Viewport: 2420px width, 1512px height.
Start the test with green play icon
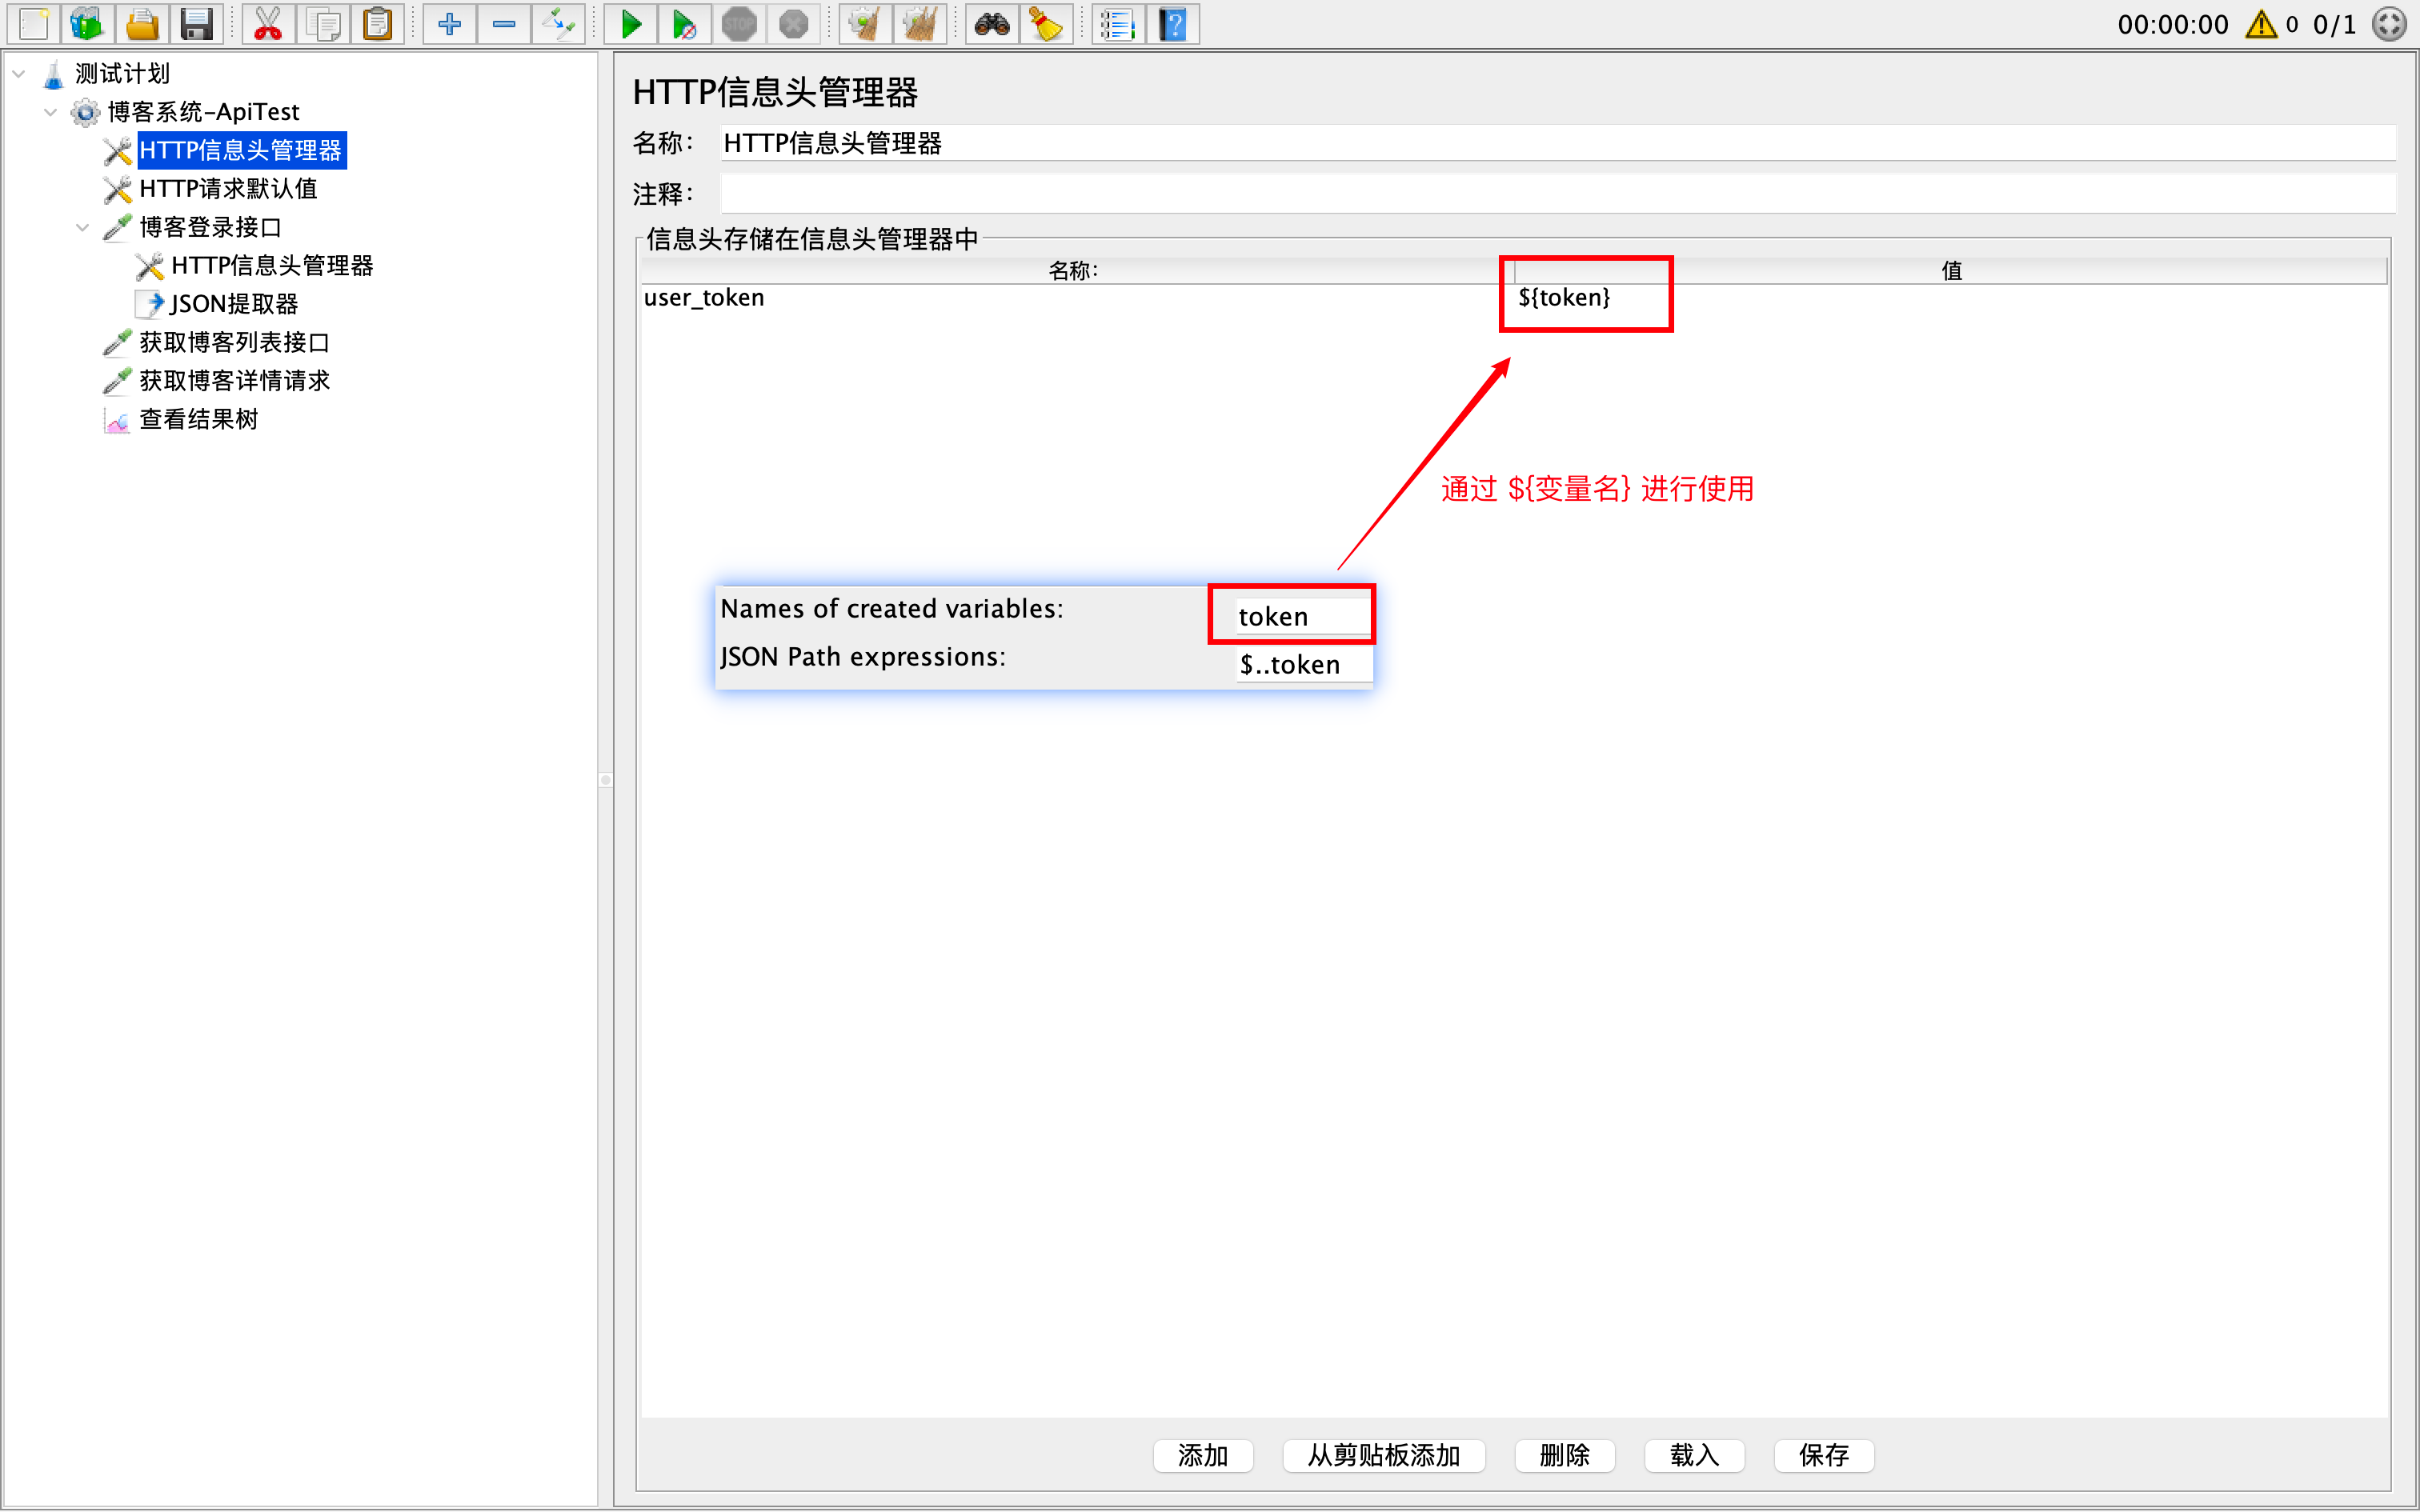tap(631, 24)
